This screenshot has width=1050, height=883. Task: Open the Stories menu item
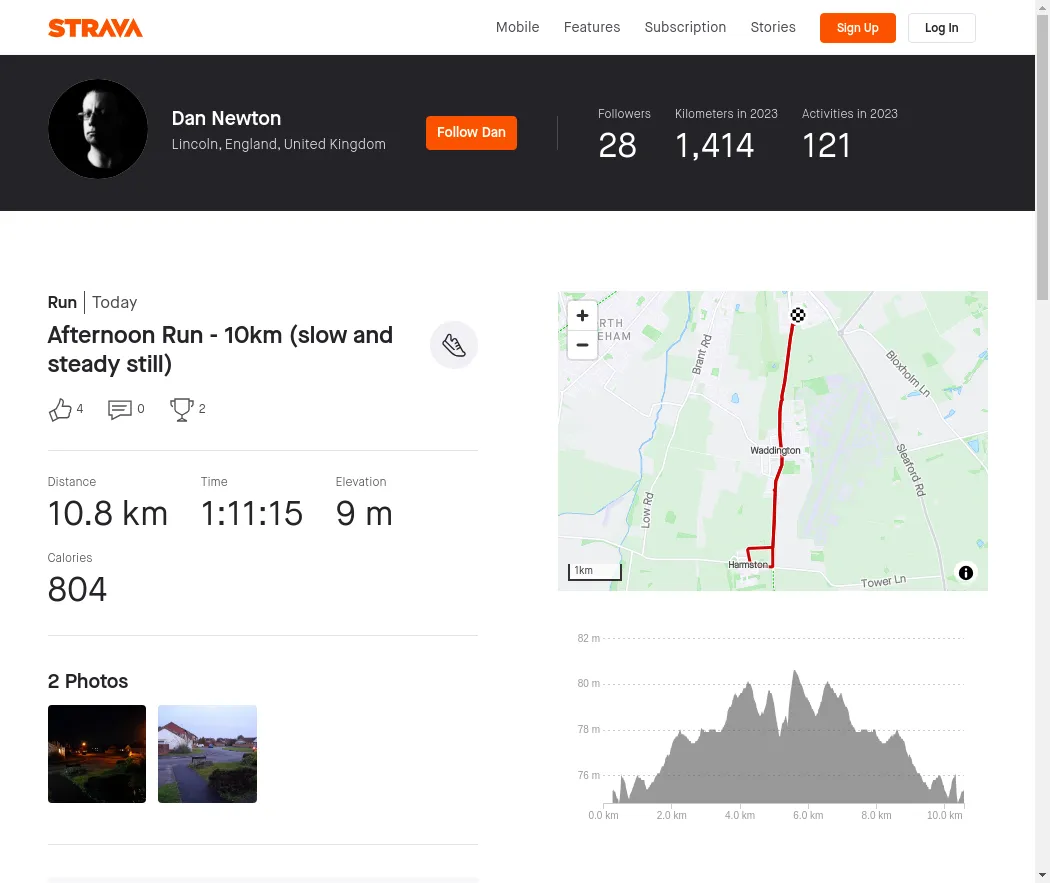coord(773,27)
